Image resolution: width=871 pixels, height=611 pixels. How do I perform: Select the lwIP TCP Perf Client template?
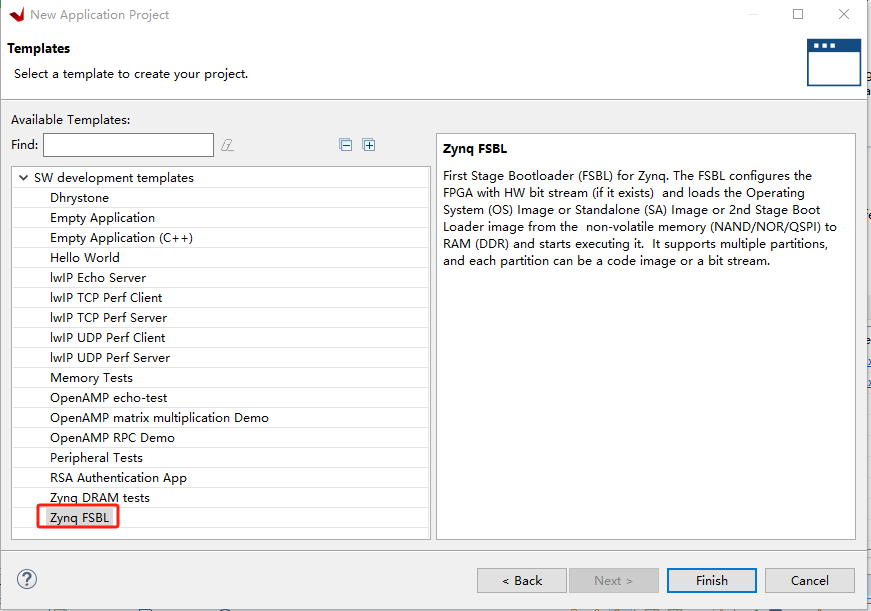coord(106,298)
